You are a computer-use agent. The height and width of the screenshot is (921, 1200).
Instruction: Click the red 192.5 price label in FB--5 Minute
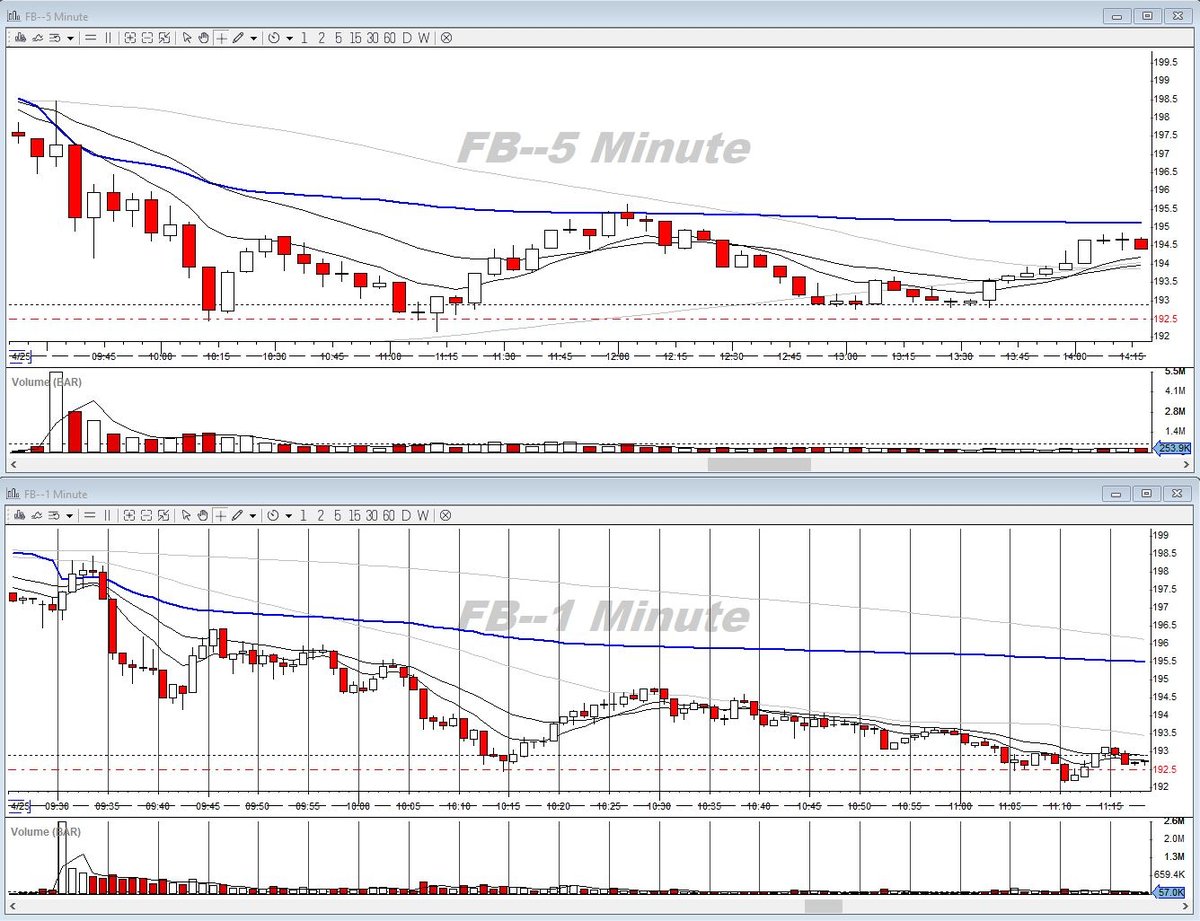1166,319
